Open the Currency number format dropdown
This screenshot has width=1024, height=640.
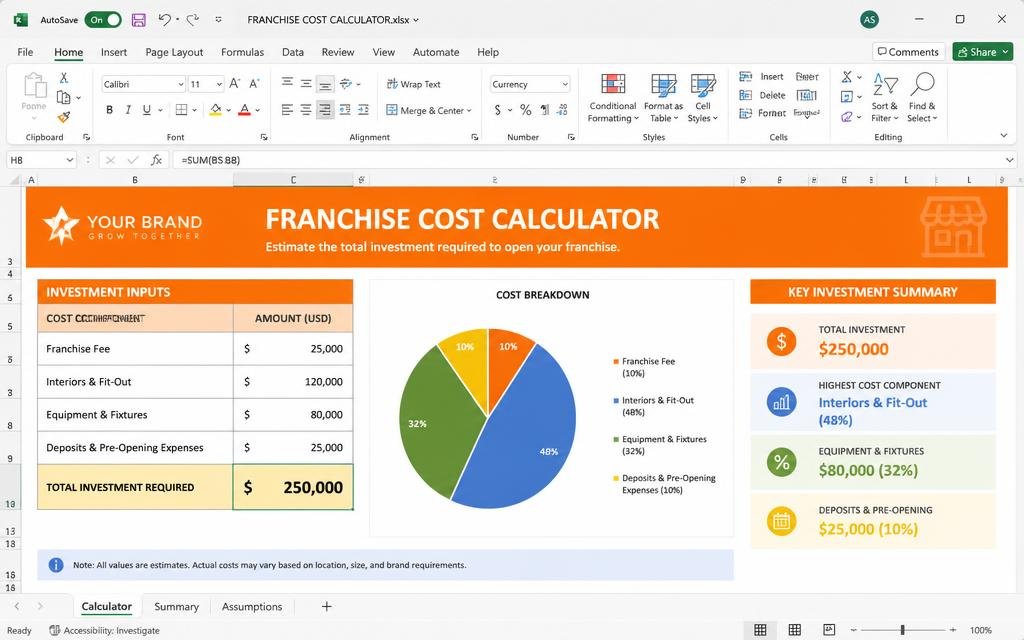[x=565, y=84]
